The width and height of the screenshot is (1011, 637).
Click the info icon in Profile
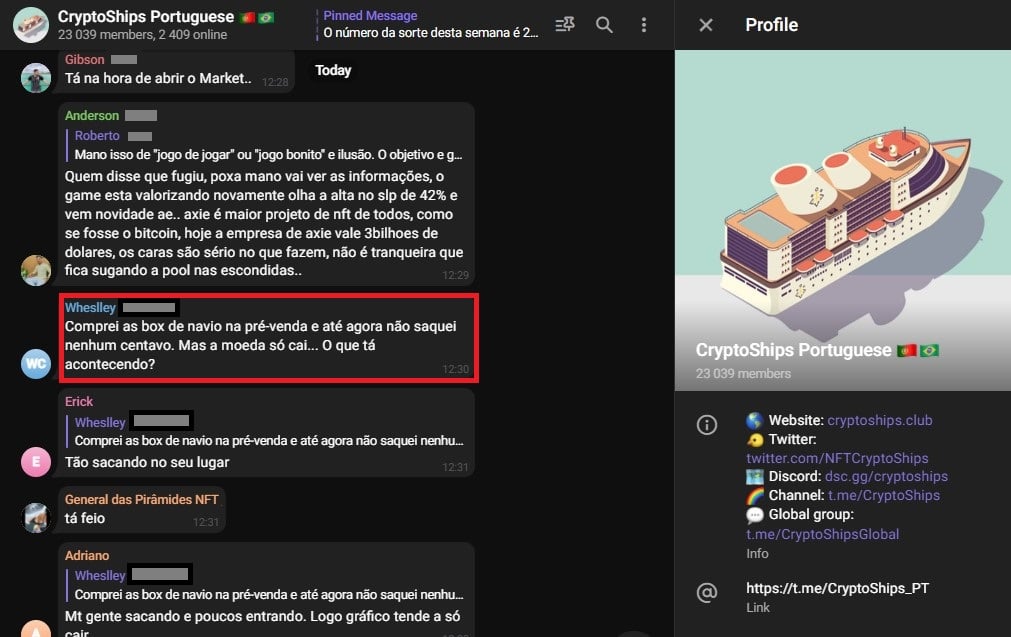click(x=707, y=425)
